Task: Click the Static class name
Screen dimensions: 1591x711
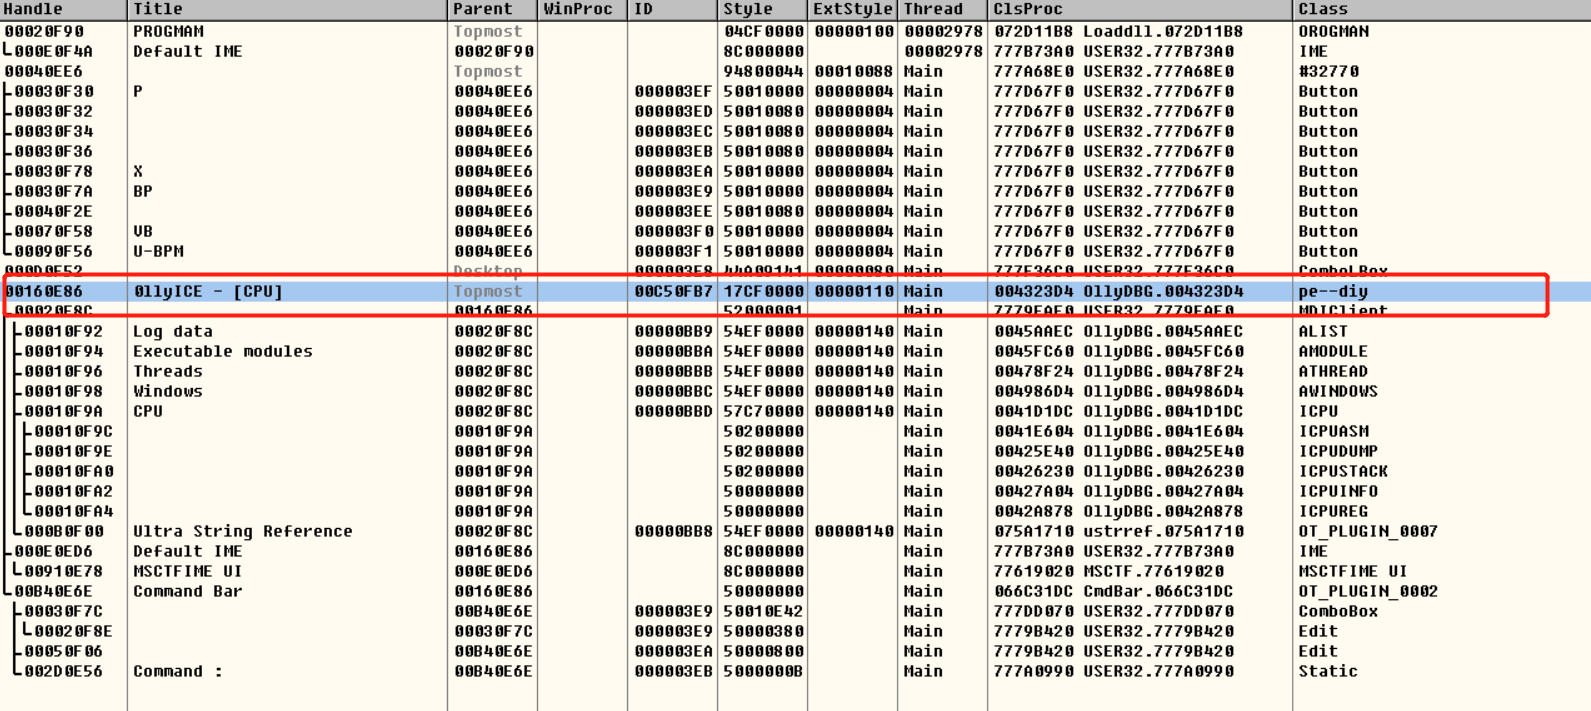Action: pos(1328,671)
